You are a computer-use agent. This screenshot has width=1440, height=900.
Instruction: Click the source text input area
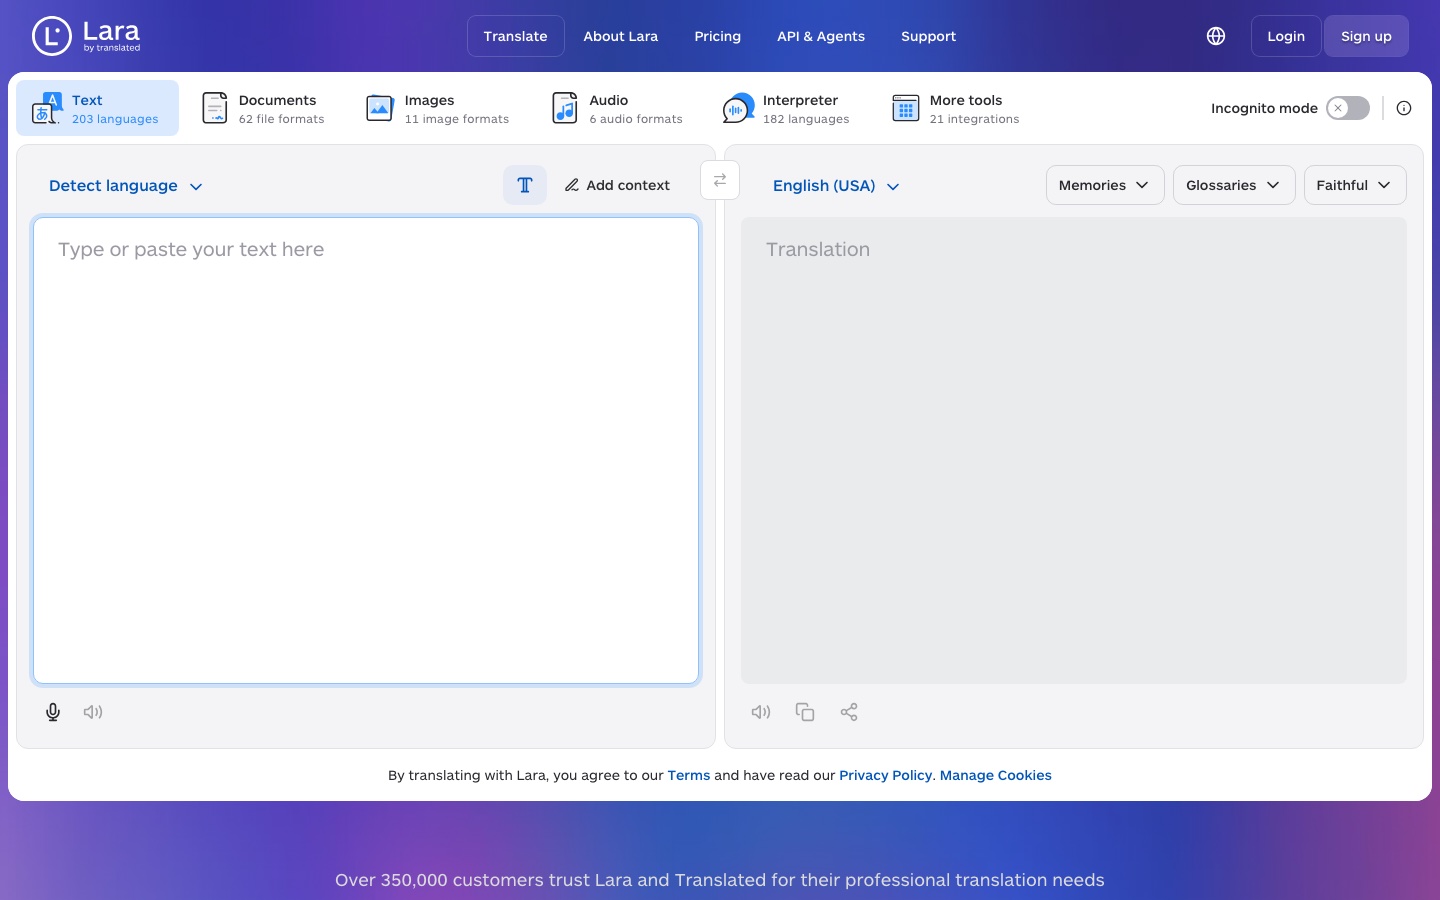pyautogui.click(x=366, y=450)
